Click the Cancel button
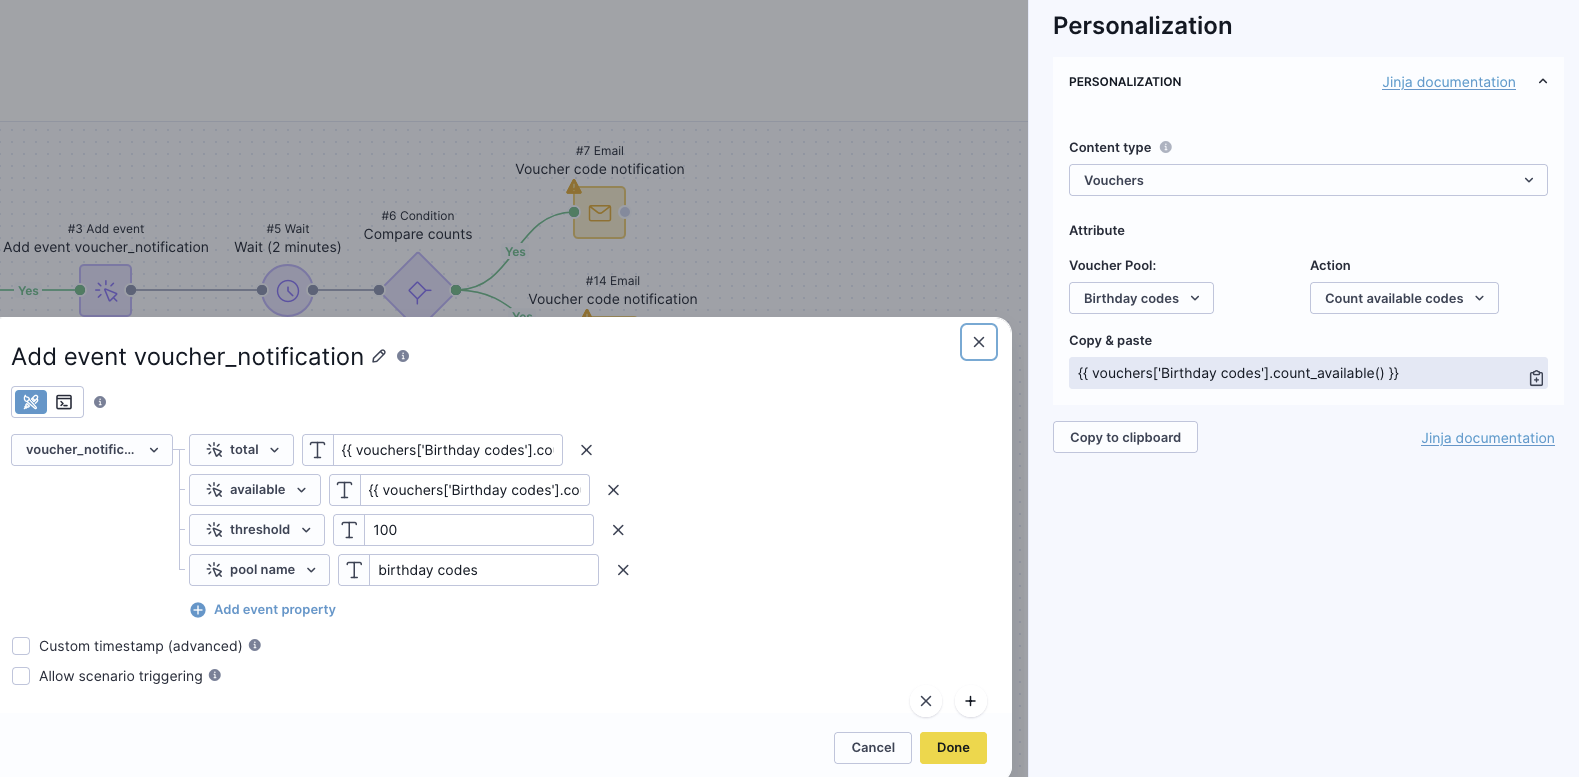Screen dimensions: 1579x777 873,748
